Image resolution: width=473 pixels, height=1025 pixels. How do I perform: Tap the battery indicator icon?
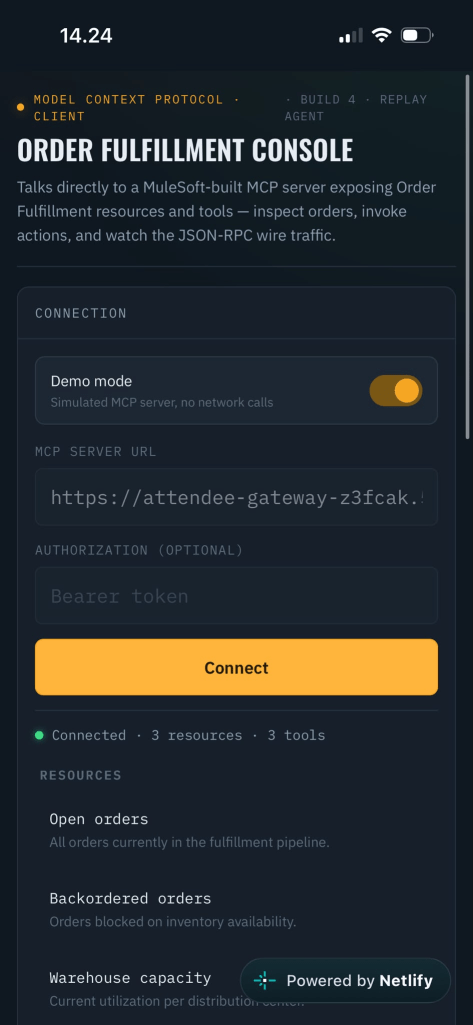tap(417, 35)
